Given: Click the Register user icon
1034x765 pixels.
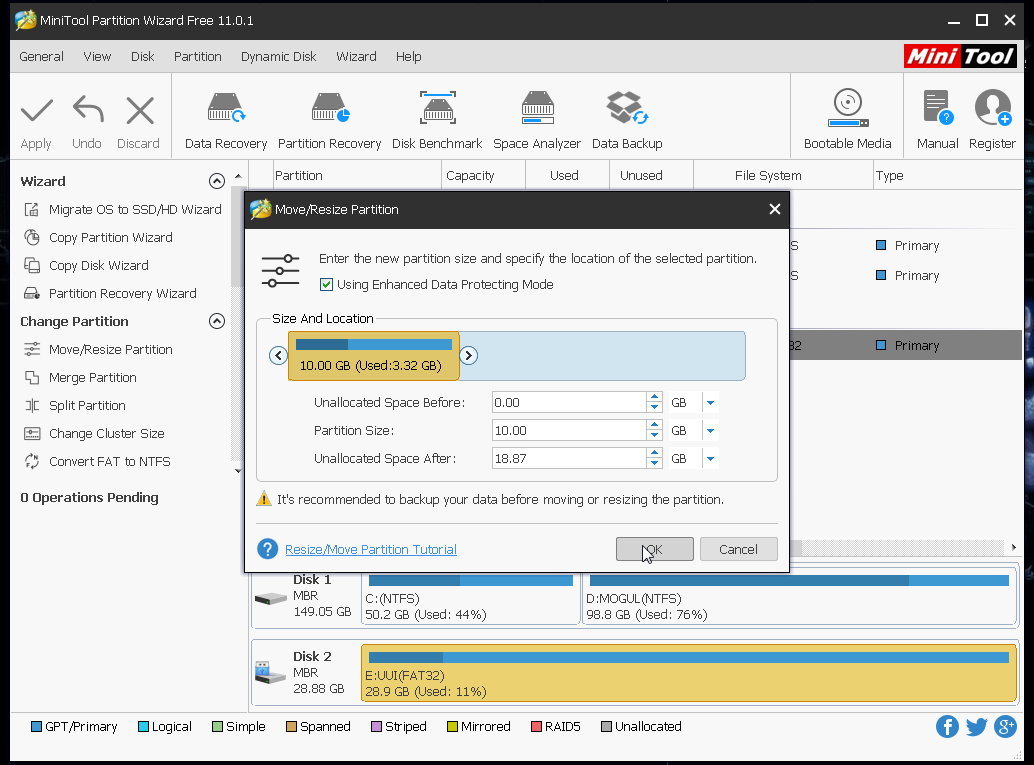Looking at the screenshot, I should [x=992, y=108].
